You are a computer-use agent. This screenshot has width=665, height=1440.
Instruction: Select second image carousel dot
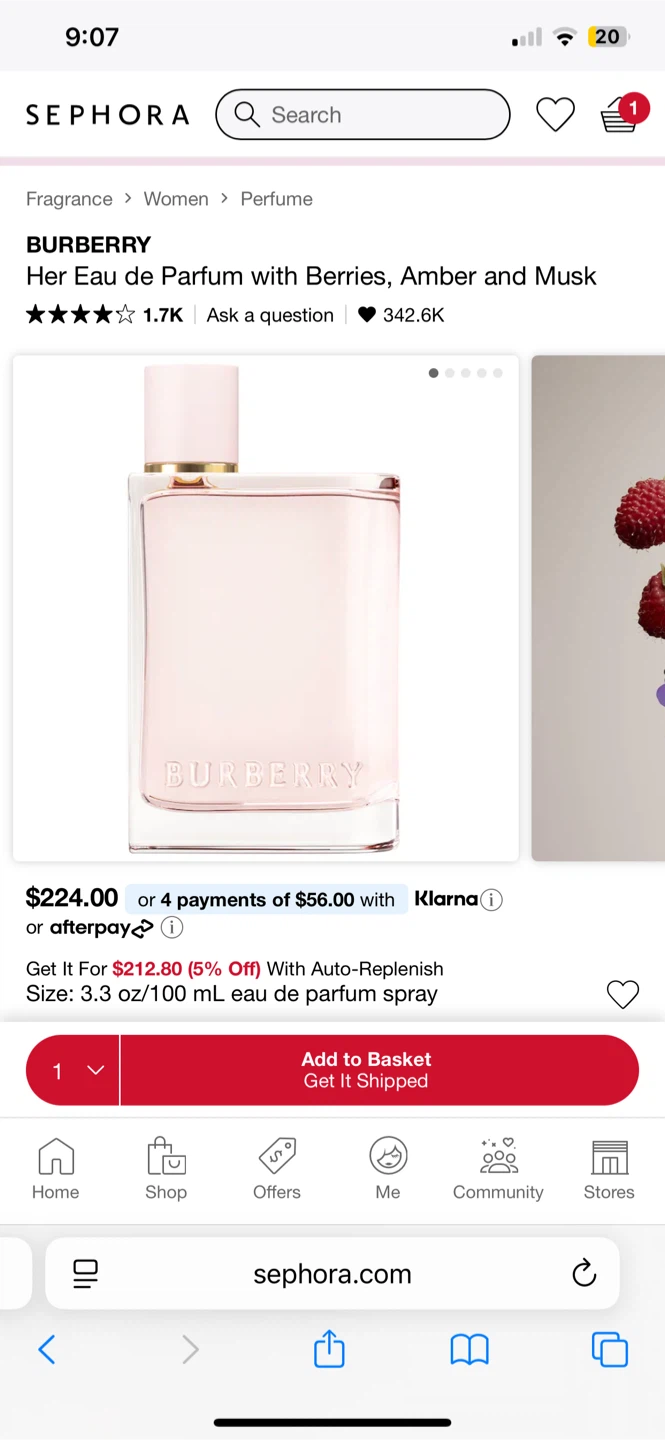[450, 373]
